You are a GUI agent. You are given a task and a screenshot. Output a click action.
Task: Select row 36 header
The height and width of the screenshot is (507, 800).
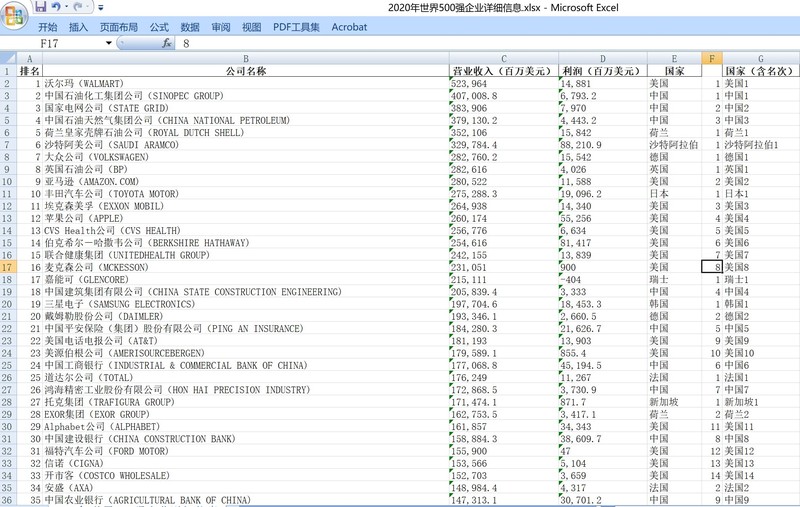pyautogui.click(x=8, y=500)
